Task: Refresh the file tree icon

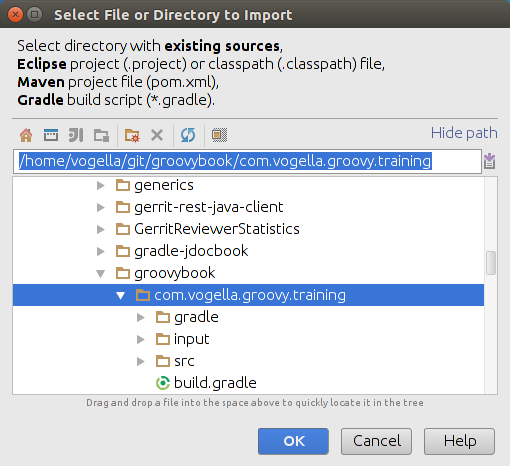Action: point(188,135)
